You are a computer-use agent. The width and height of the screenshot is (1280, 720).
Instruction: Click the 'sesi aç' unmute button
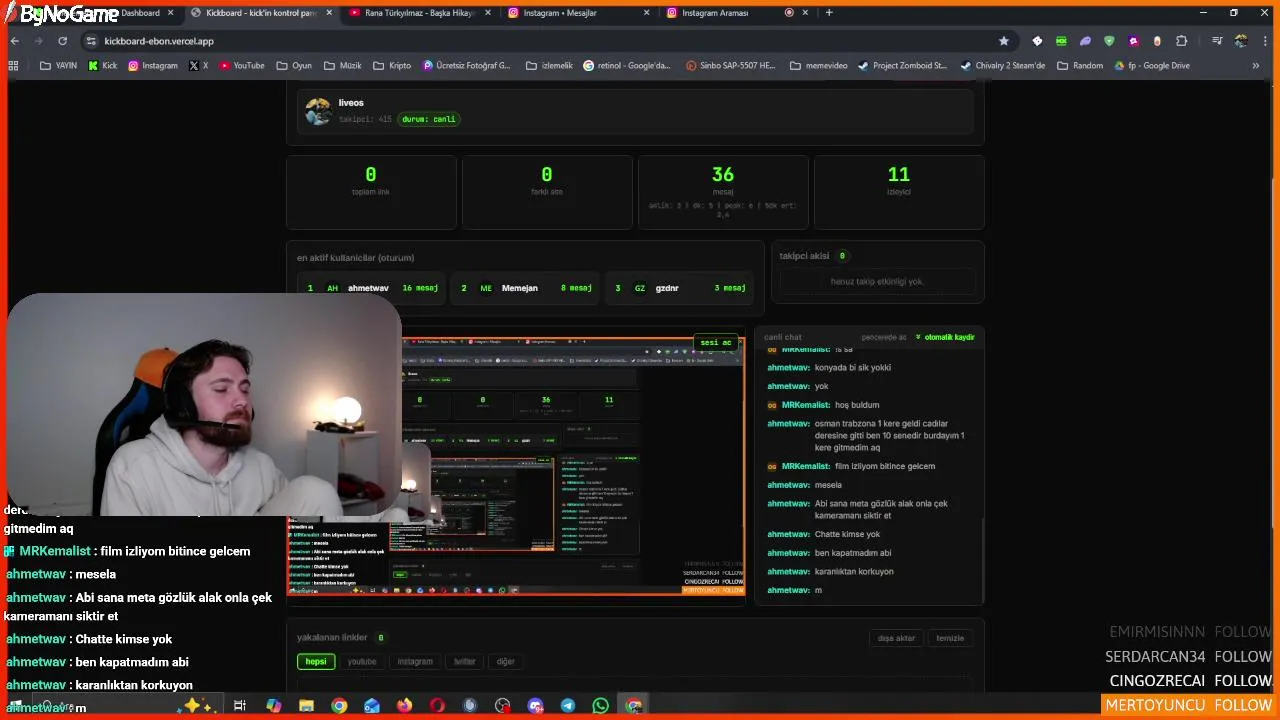(x=716, y=343)
